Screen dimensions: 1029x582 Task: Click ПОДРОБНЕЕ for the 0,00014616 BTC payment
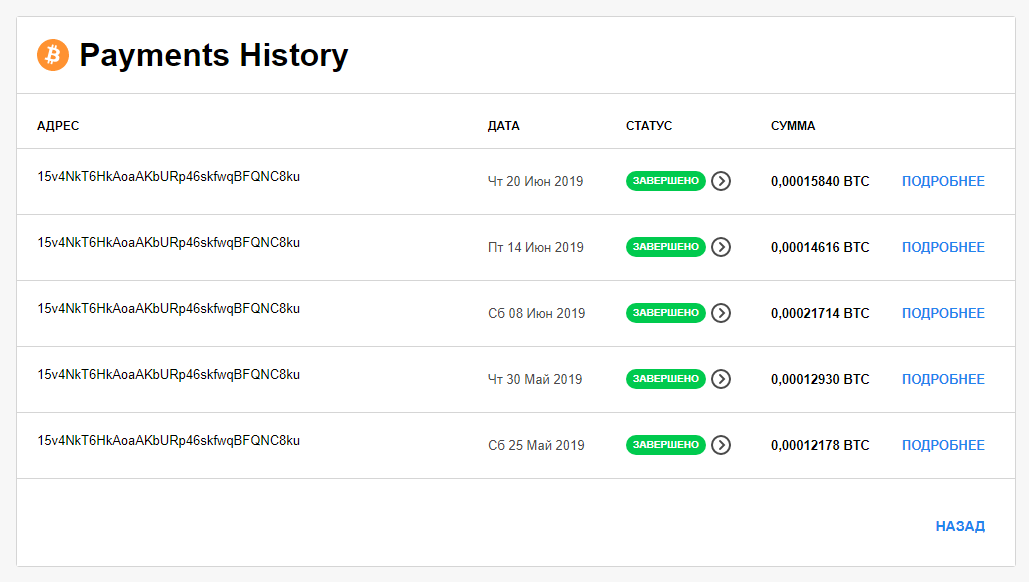[x=943, y=247]
